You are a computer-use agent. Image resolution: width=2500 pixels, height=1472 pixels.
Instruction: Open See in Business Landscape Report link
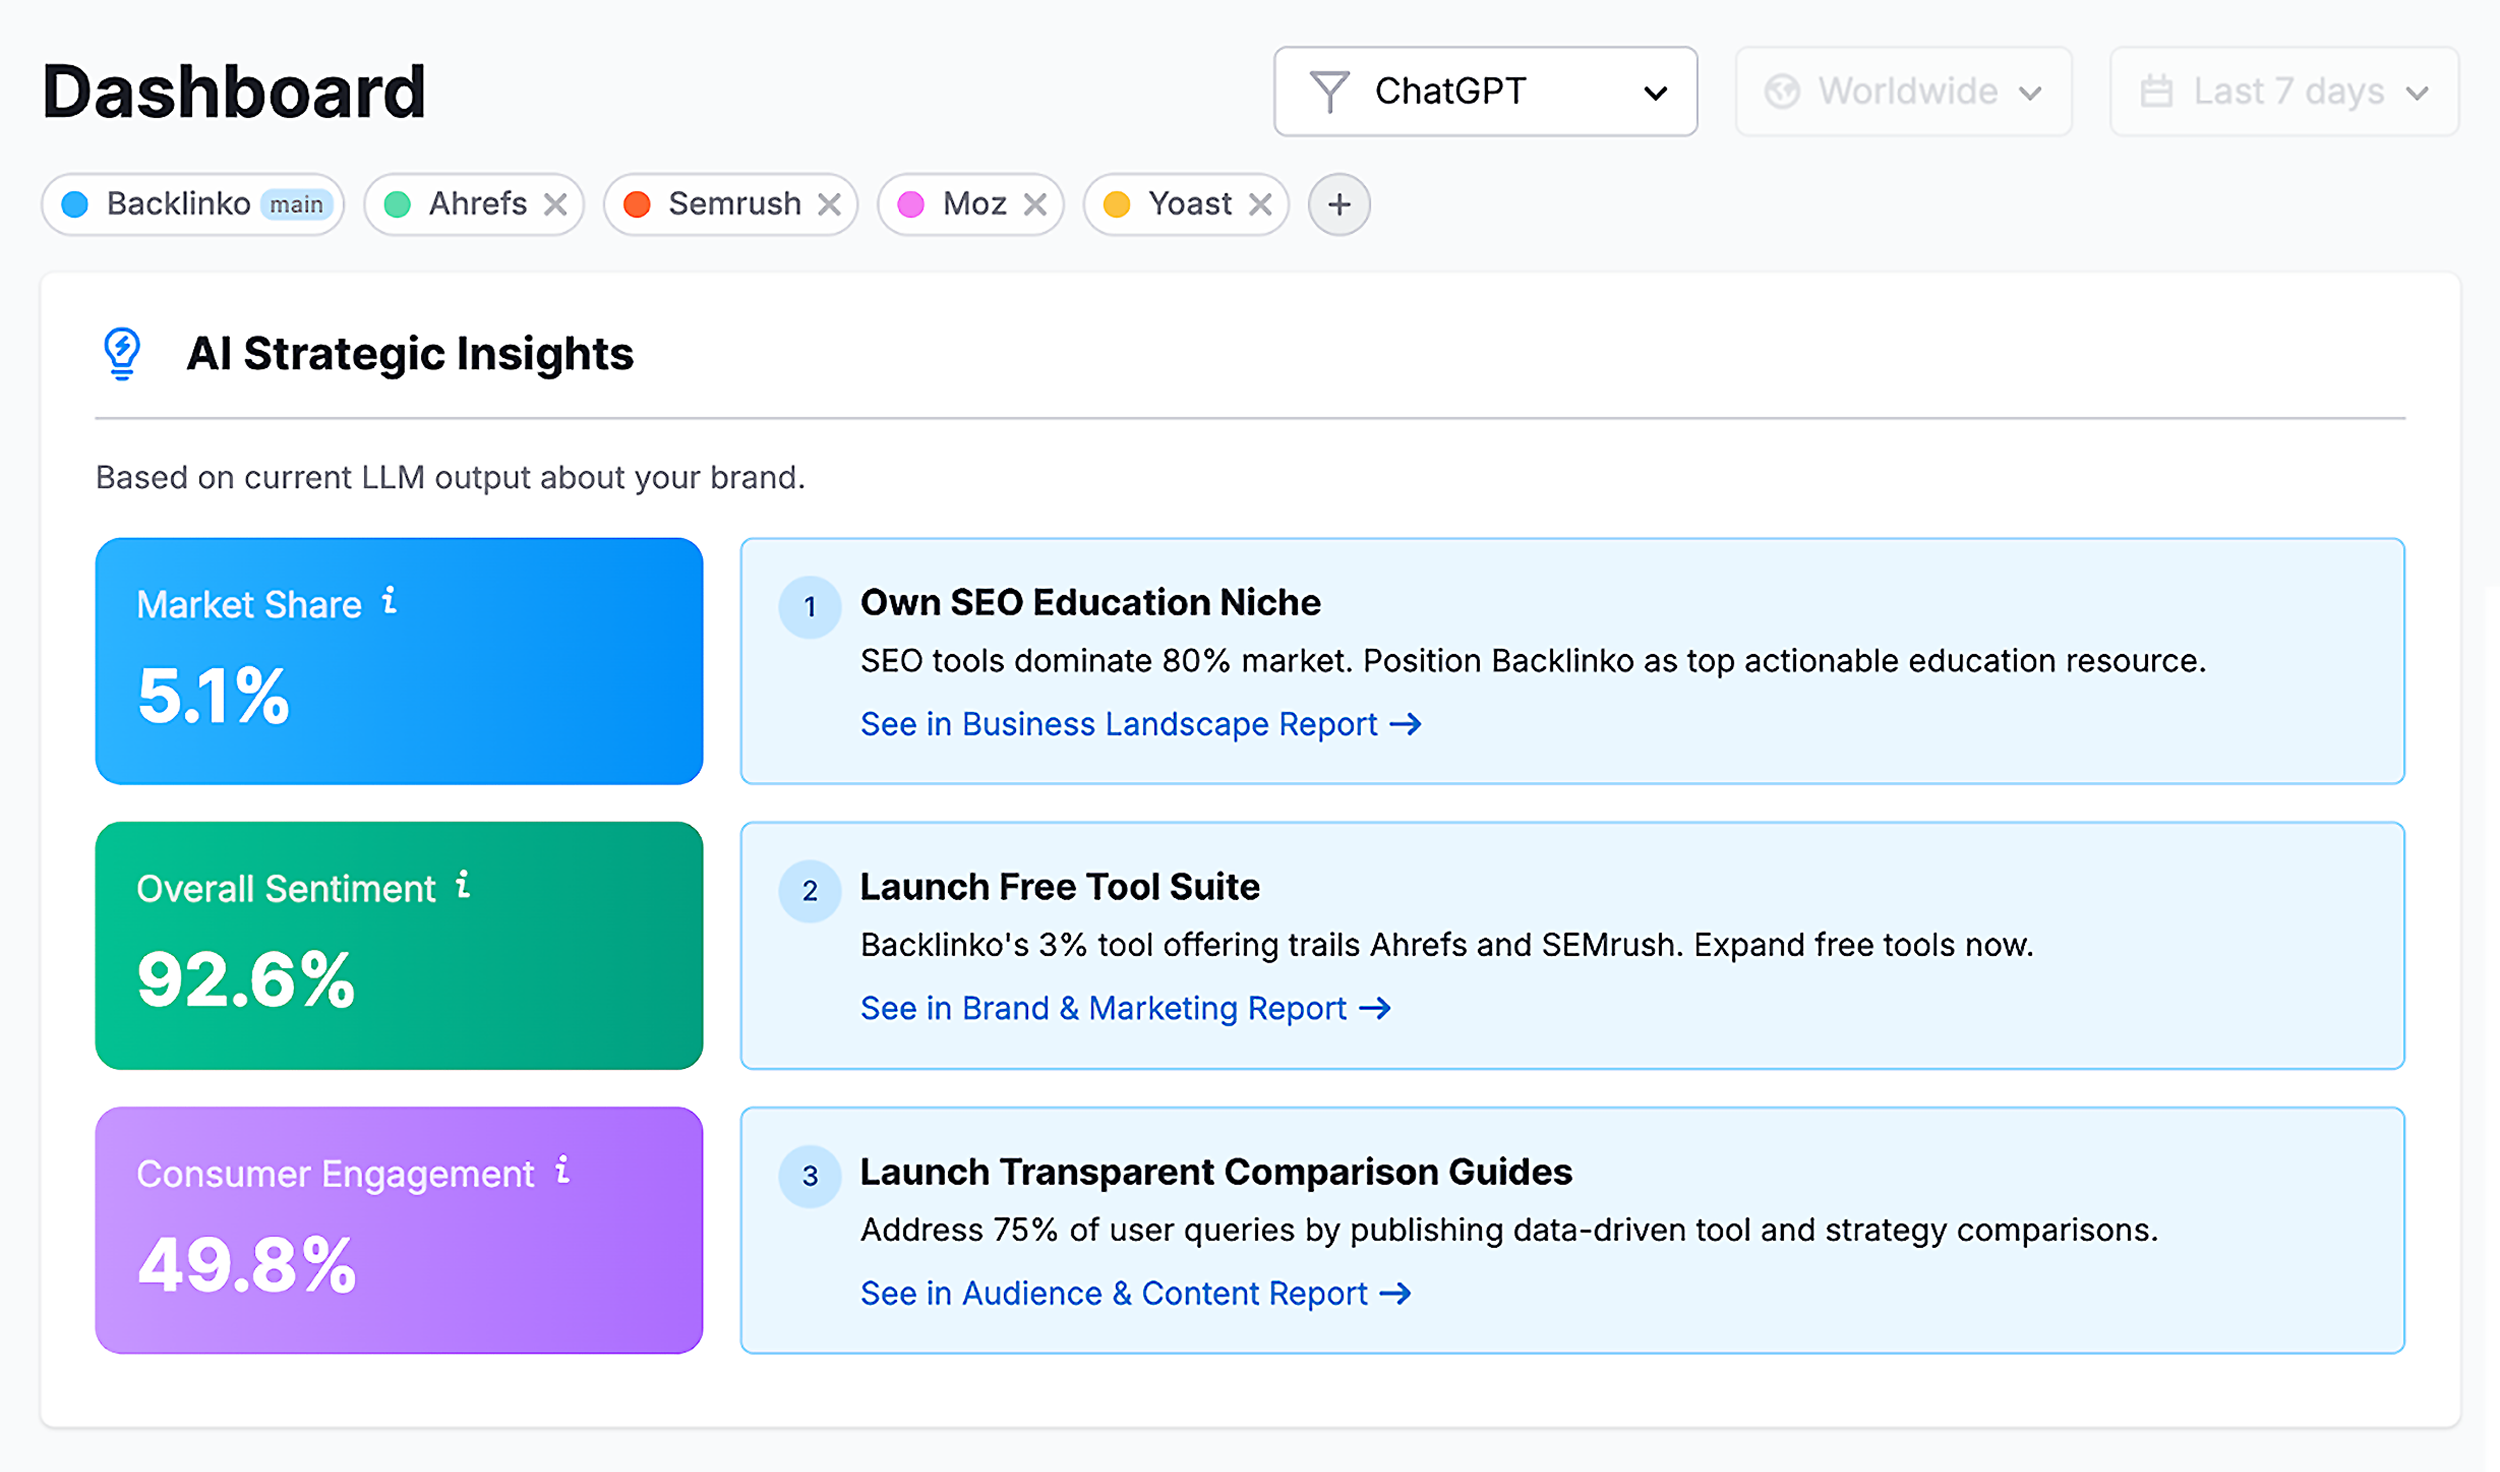pos(1141,724)
